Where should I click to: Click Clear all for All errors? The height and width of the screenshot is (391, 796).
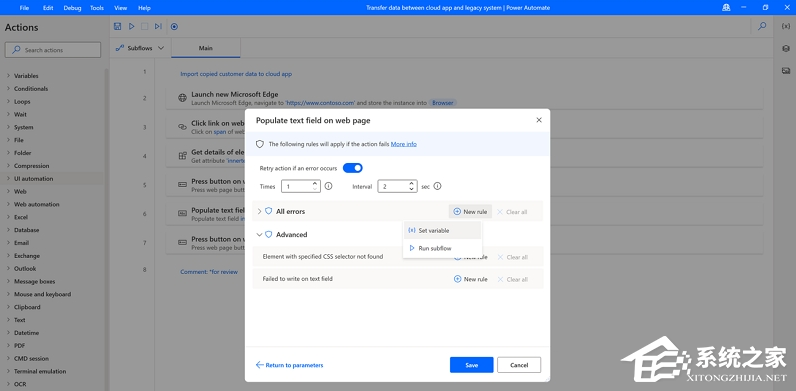click(x=512, y=212)
